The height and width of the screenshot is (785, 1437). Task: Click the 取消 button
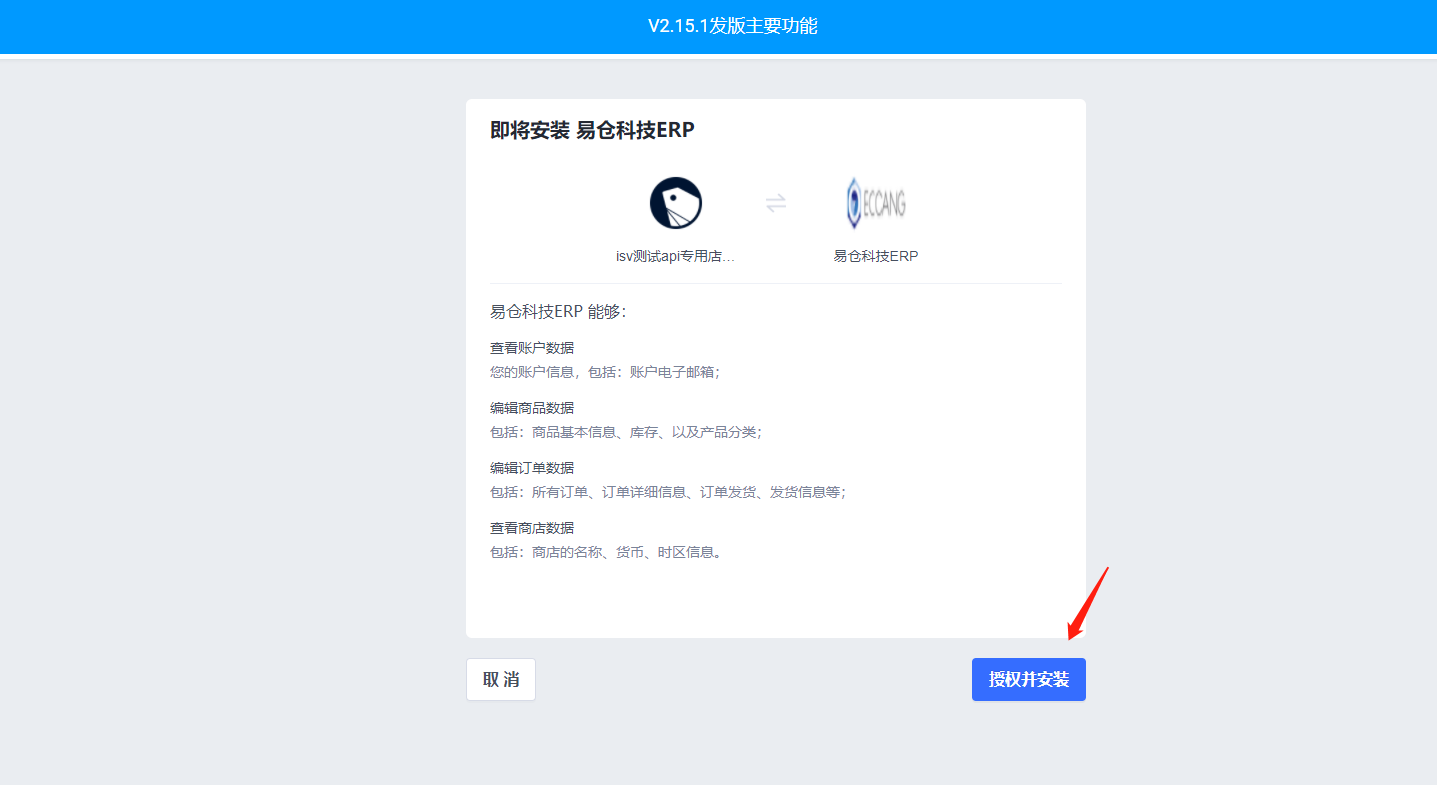pos(501,679)
